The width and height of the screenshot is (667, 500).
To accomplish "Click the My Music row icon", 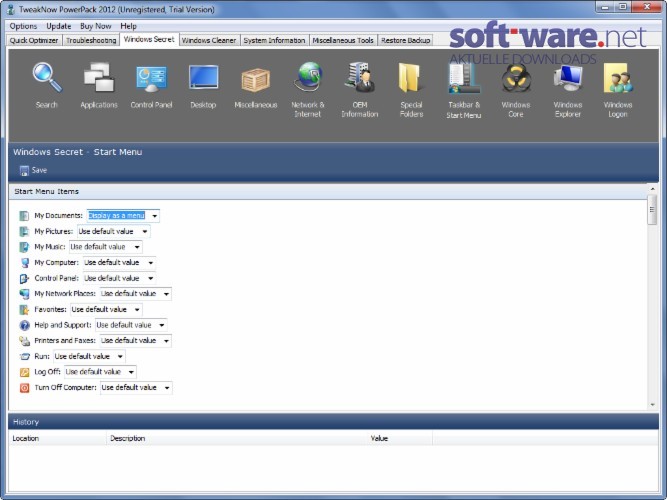I will [24, 247].
